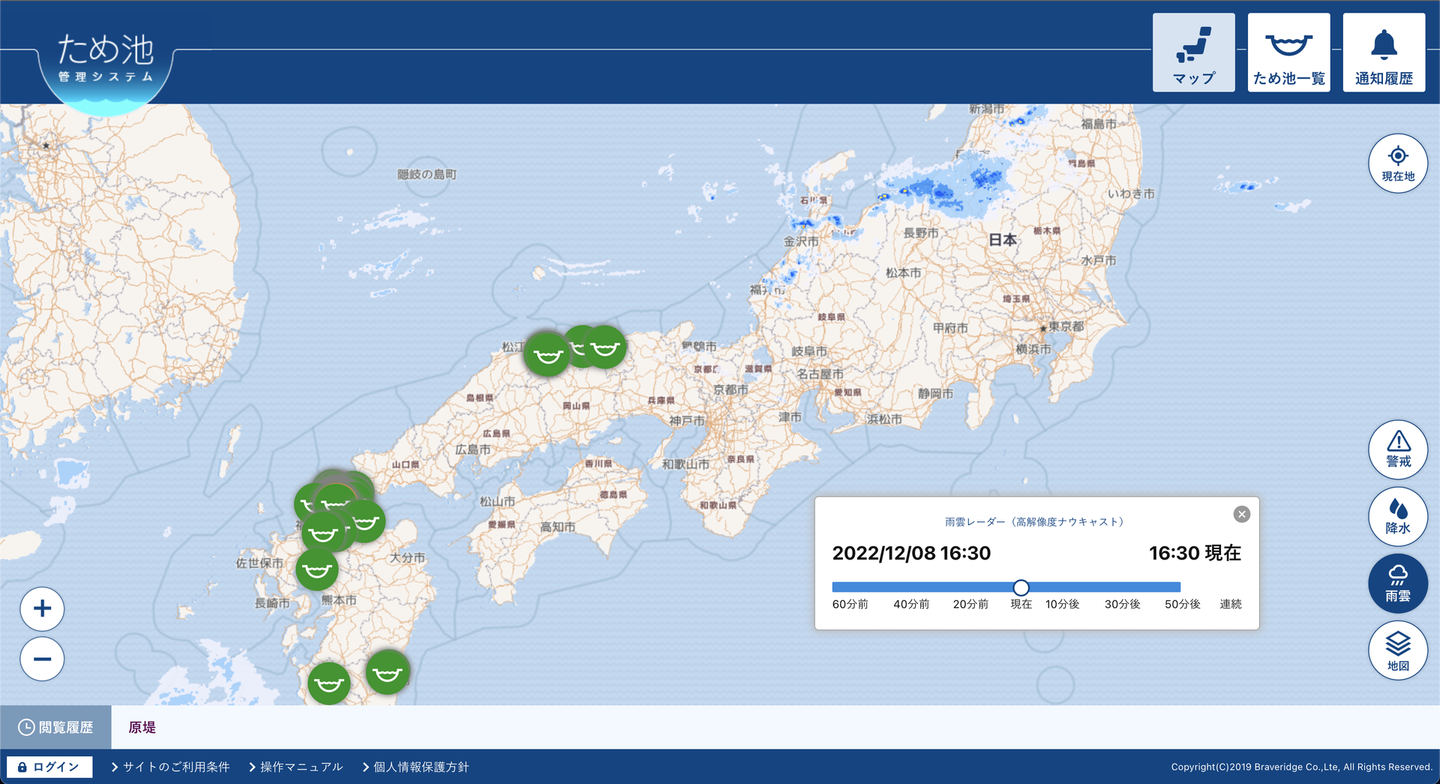Open 通知履歴 notification history bell
The width and height of the screenshot is (1440, 784).
click(1383, 53)
